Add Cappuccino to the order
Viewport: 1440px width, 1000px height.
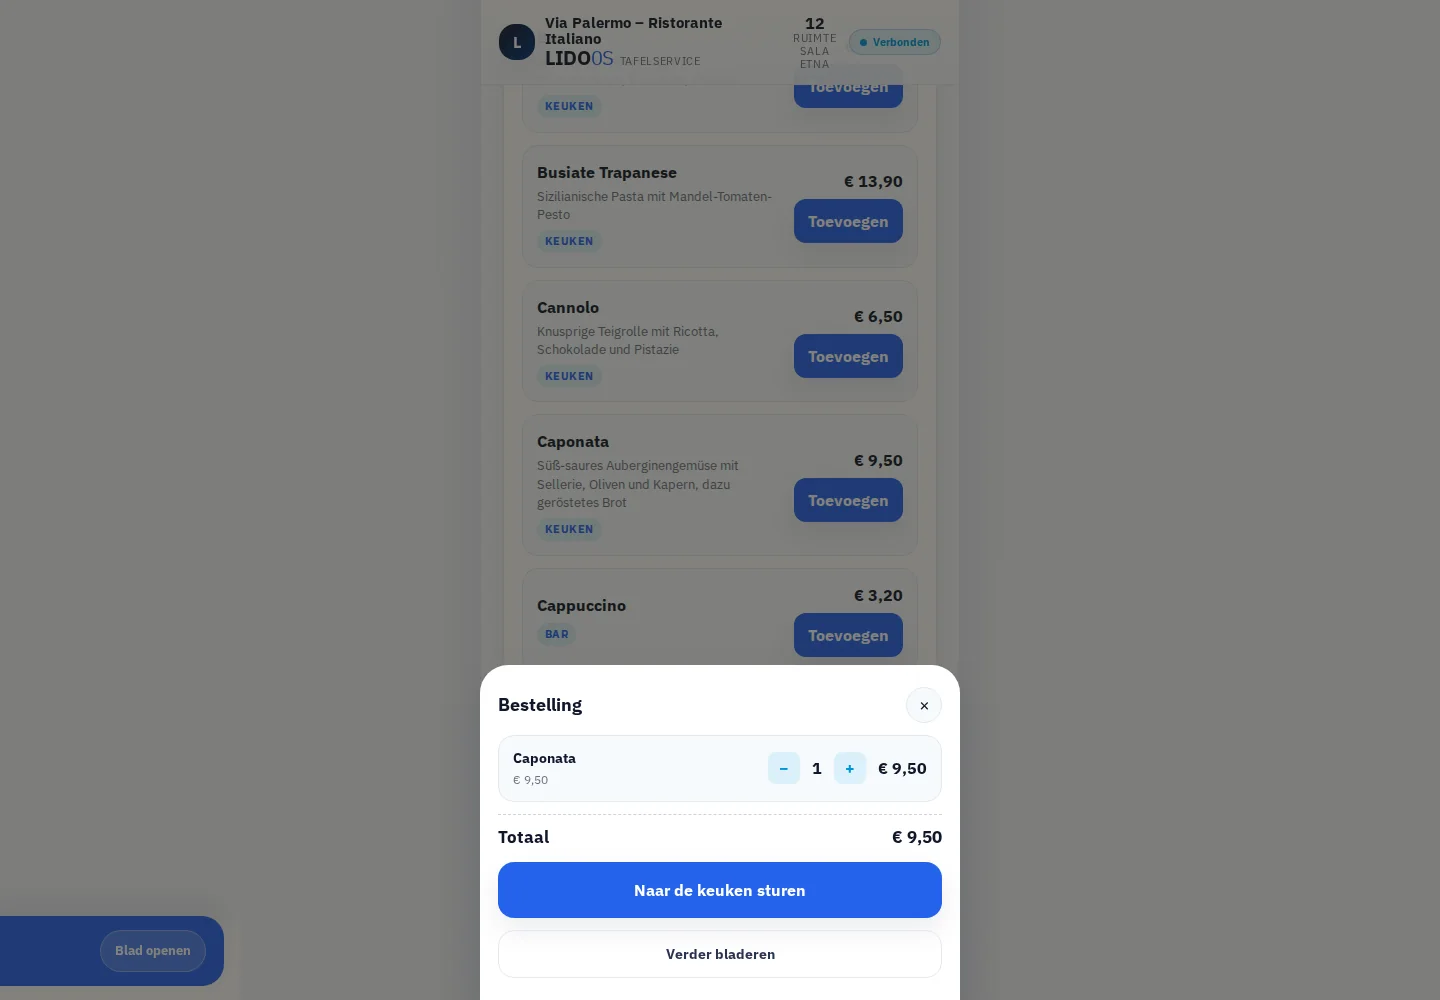(848, 635)
